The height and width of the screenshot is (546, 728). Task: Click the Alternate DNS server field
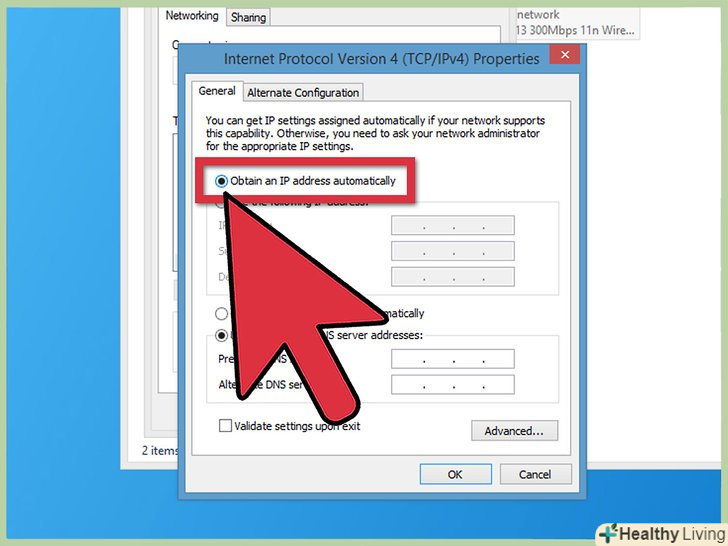click(453, 385)
